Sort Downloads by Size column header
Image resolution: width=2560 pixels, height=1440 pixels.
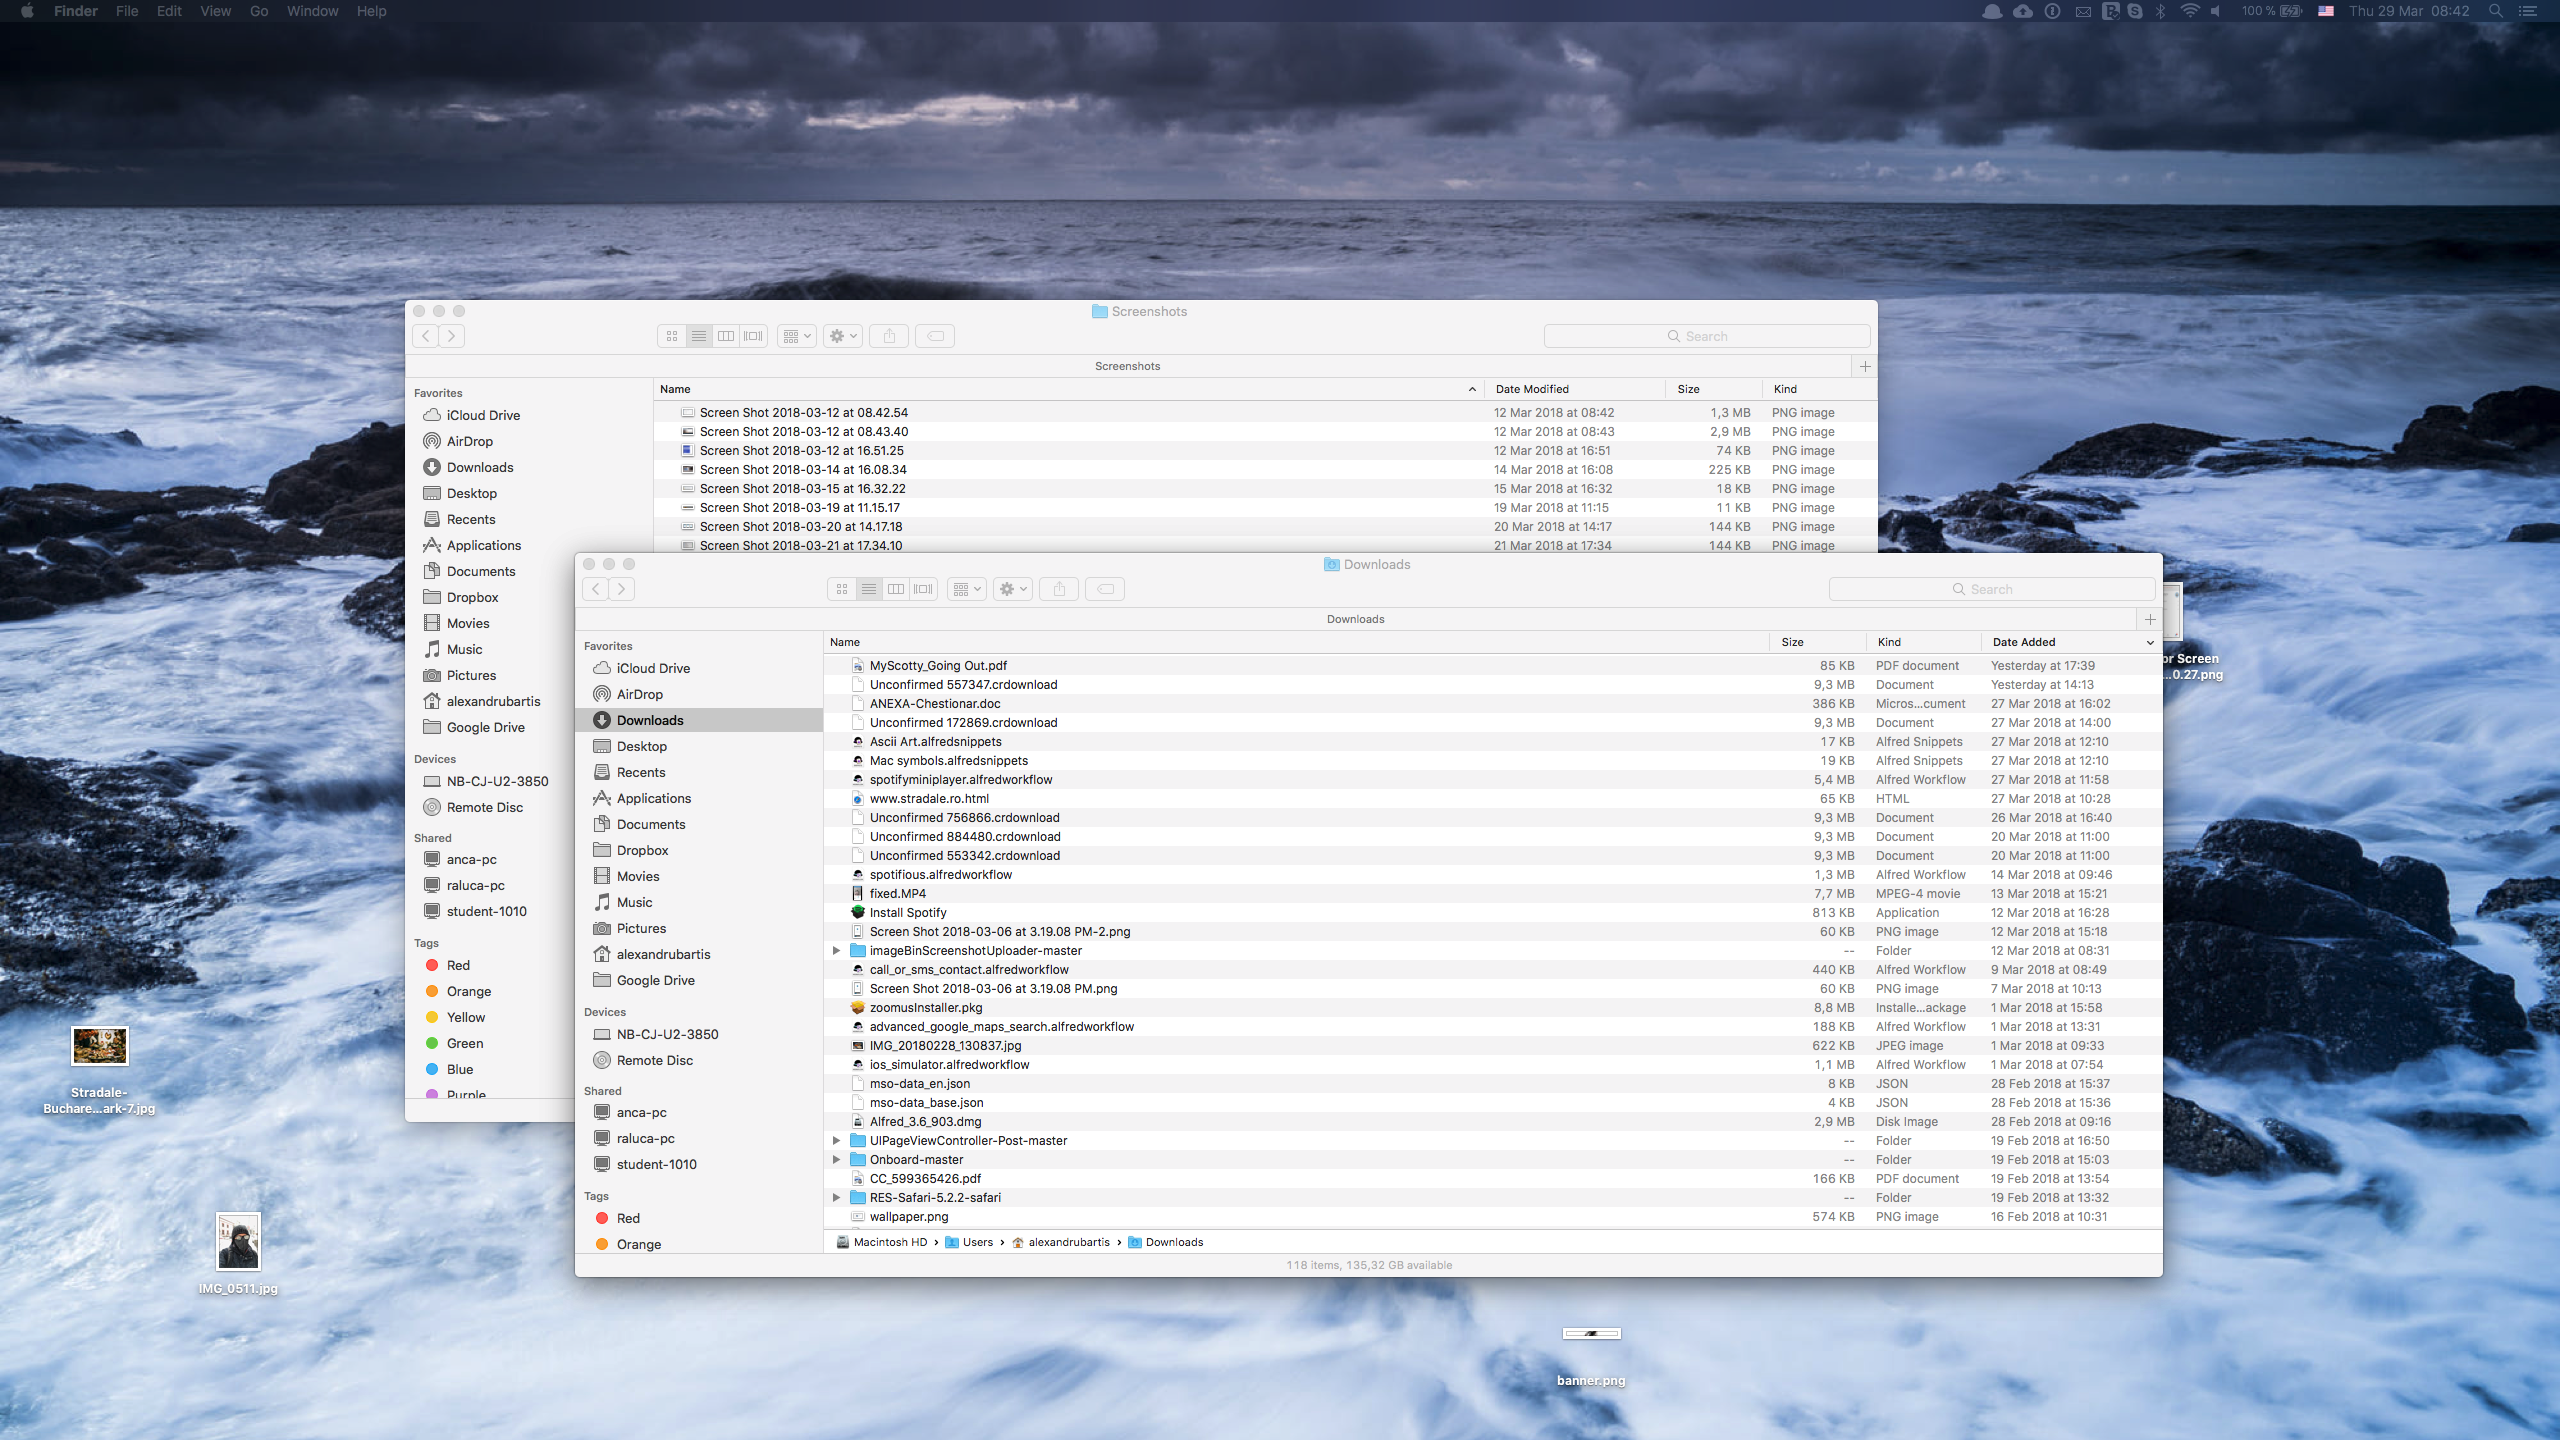click(1818, 642)
